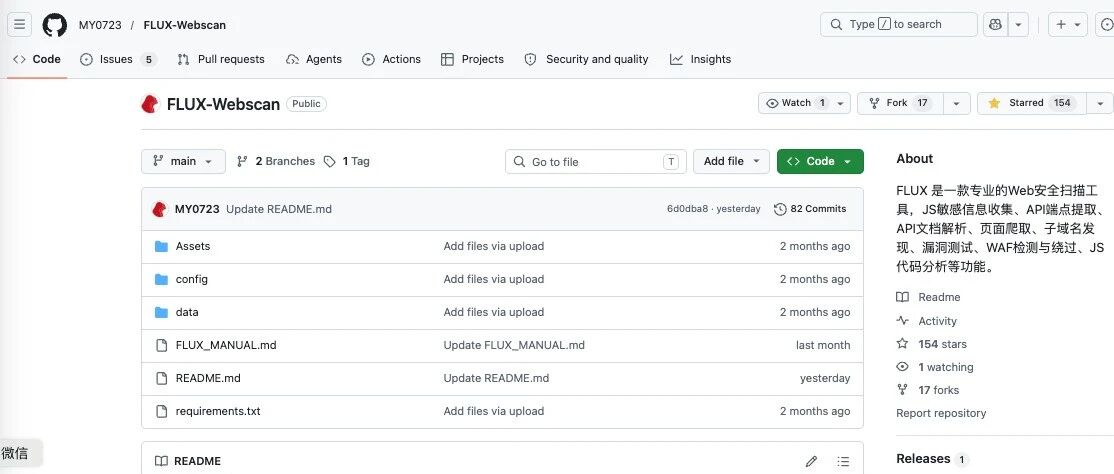
Task: Open the commit message in the README.md row
Action: coord(497,378)
